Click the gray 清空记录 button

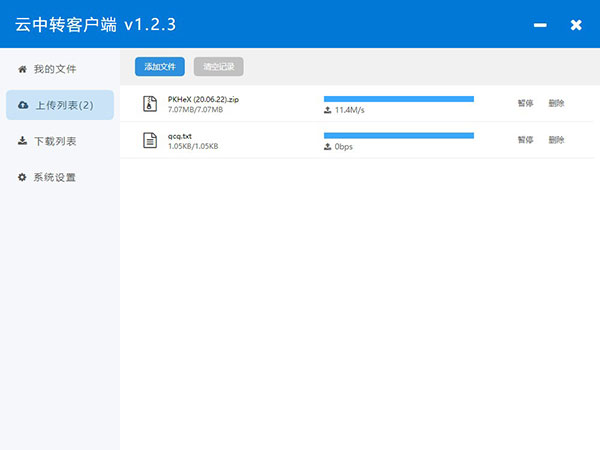218,67
